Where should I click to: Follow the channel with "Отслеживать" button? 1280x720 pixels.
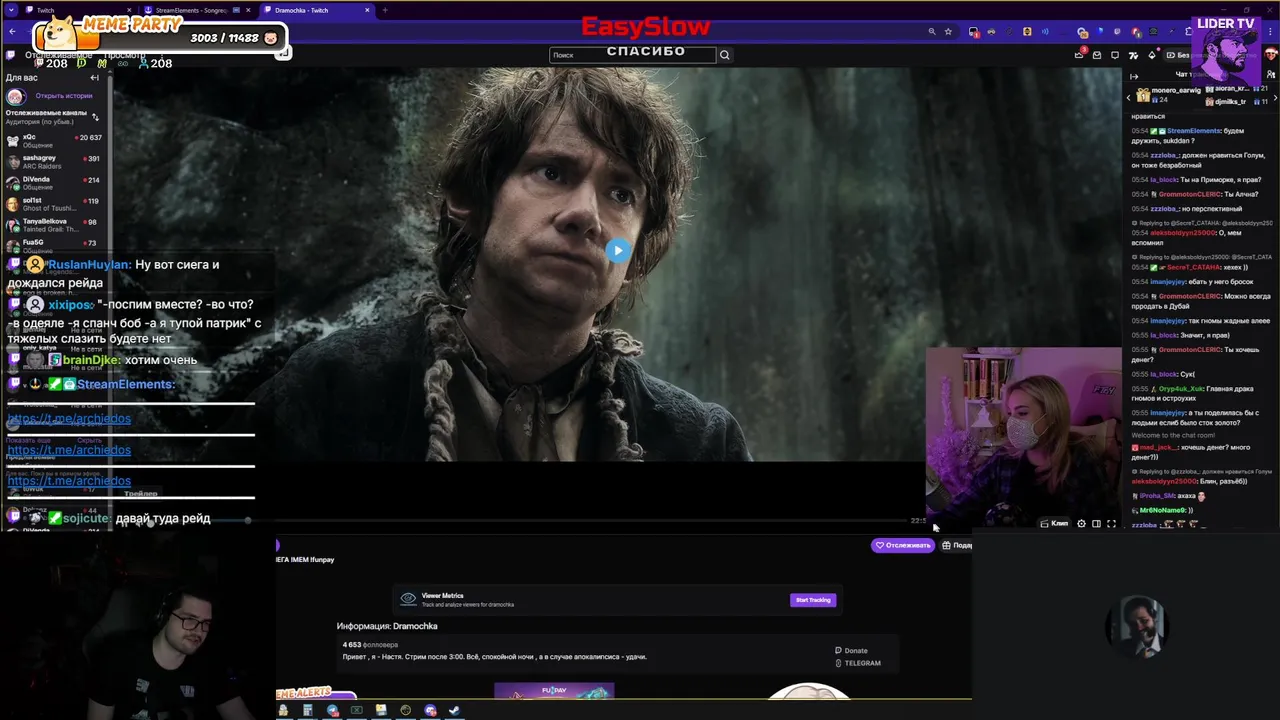pos(903,545)
